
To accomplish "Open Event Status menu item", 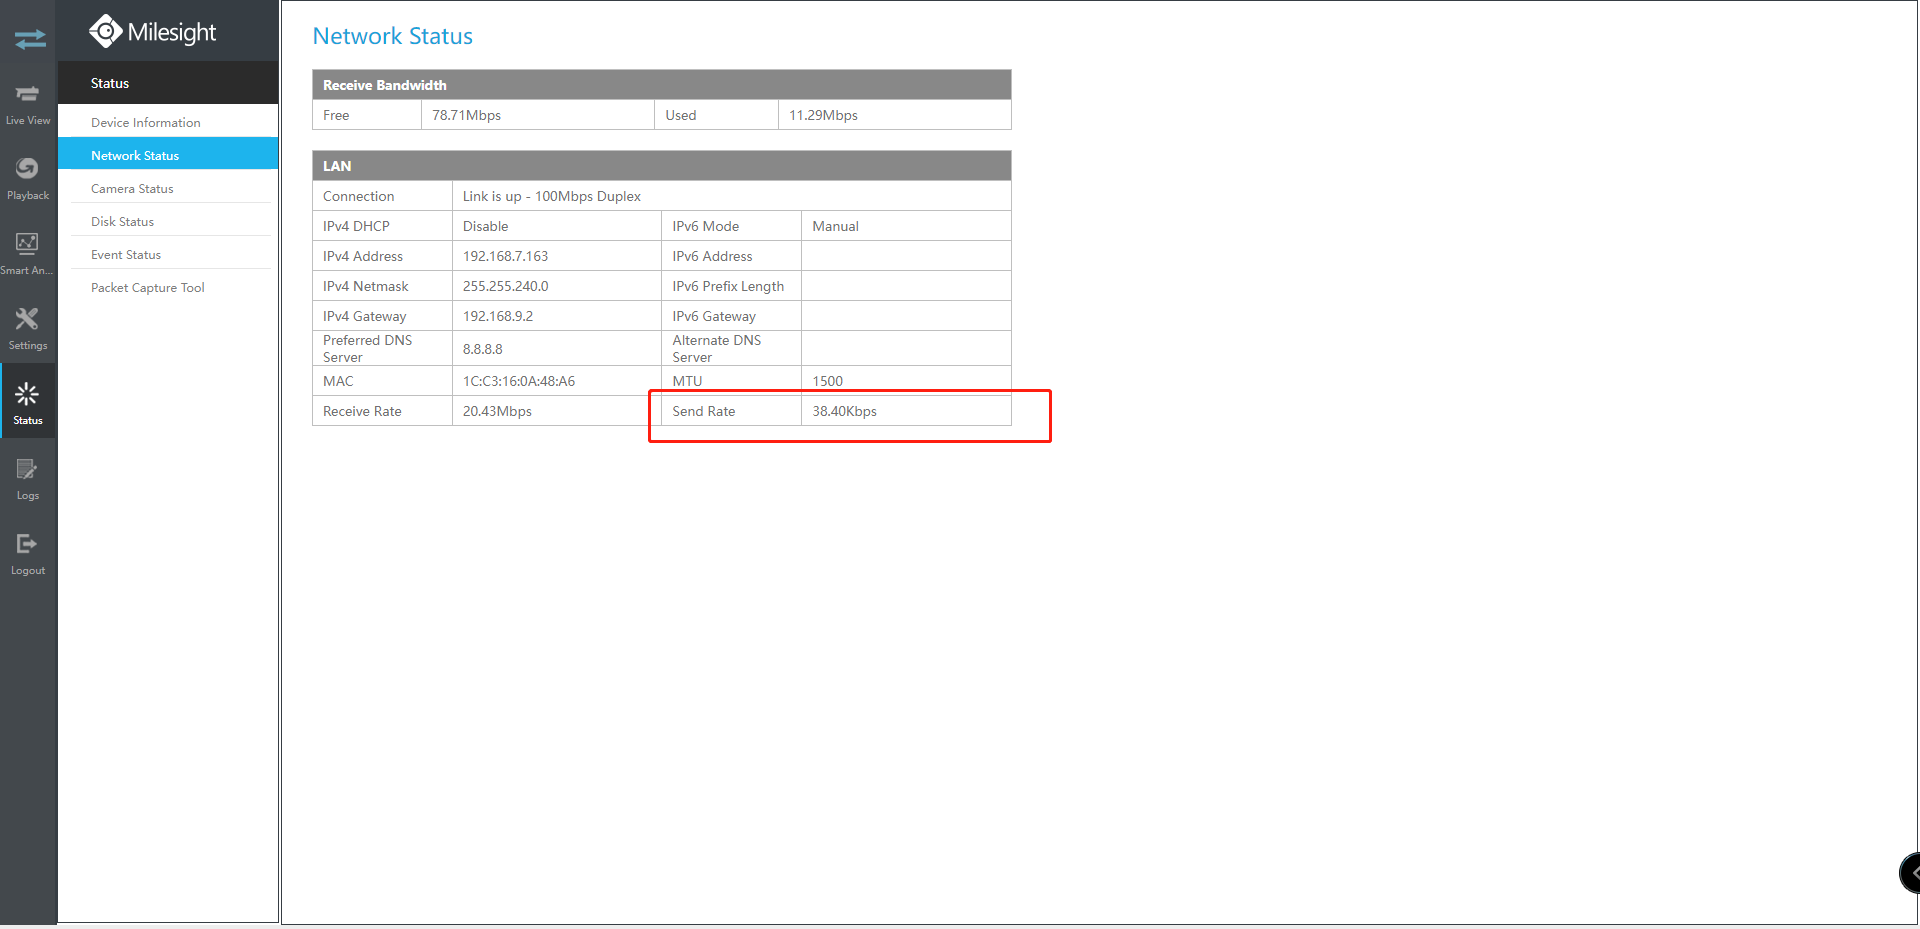I will pyautogui.click(x=126, y=254).
